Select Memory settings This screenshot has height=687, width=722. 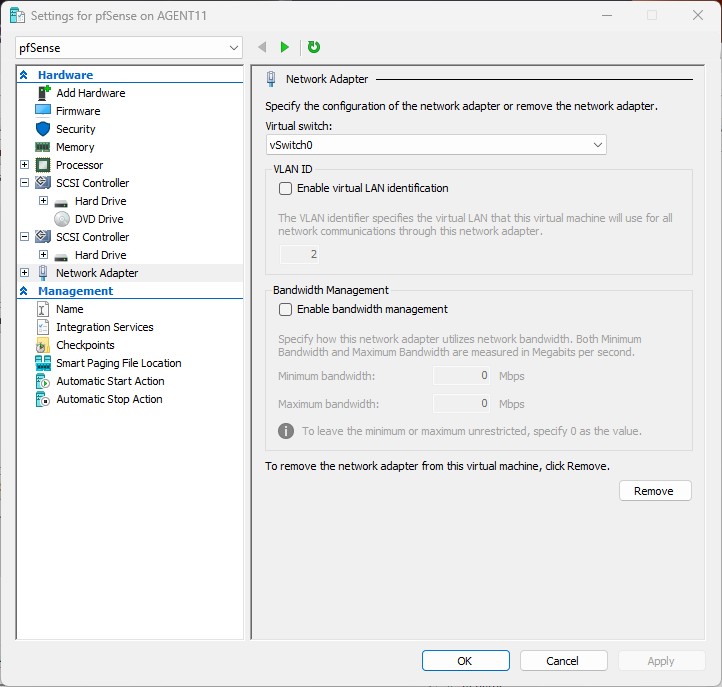click(75, 147)
